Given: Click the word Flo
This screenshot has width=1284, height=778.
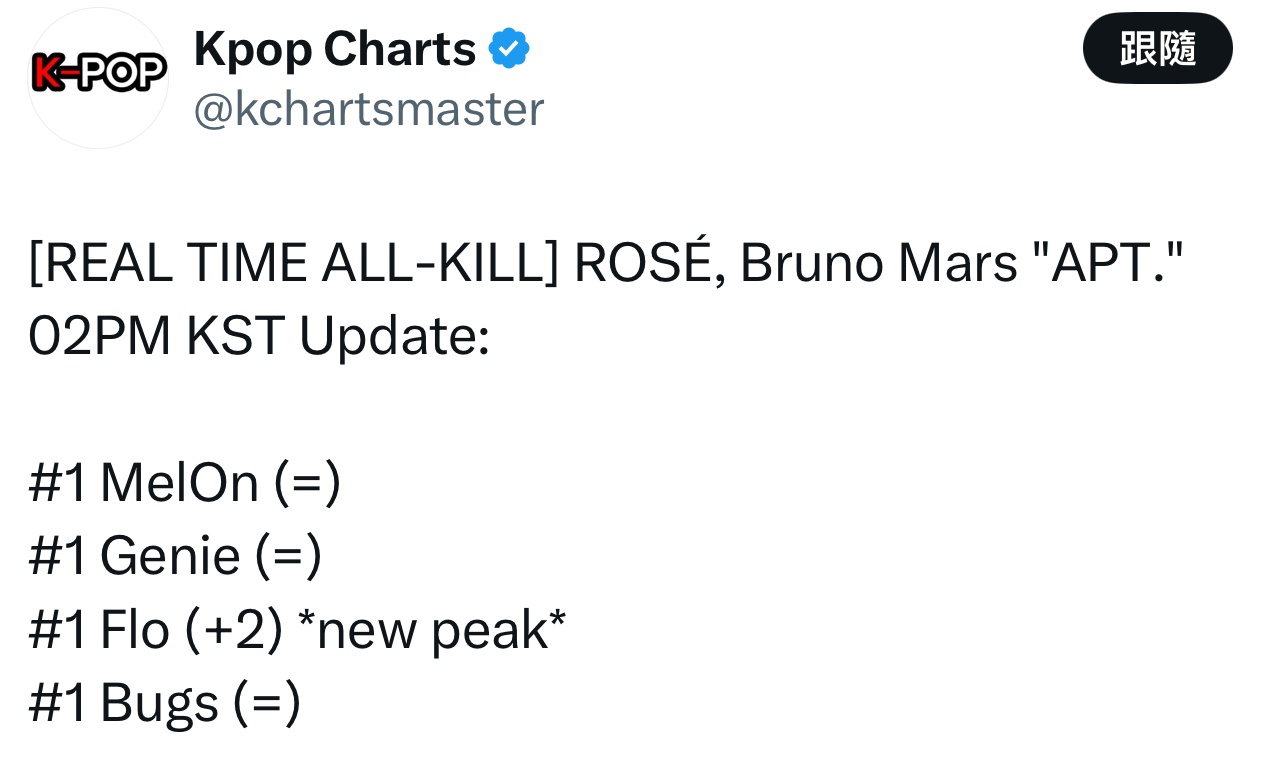Looking at the screenshot, I should tap(134, 630).
